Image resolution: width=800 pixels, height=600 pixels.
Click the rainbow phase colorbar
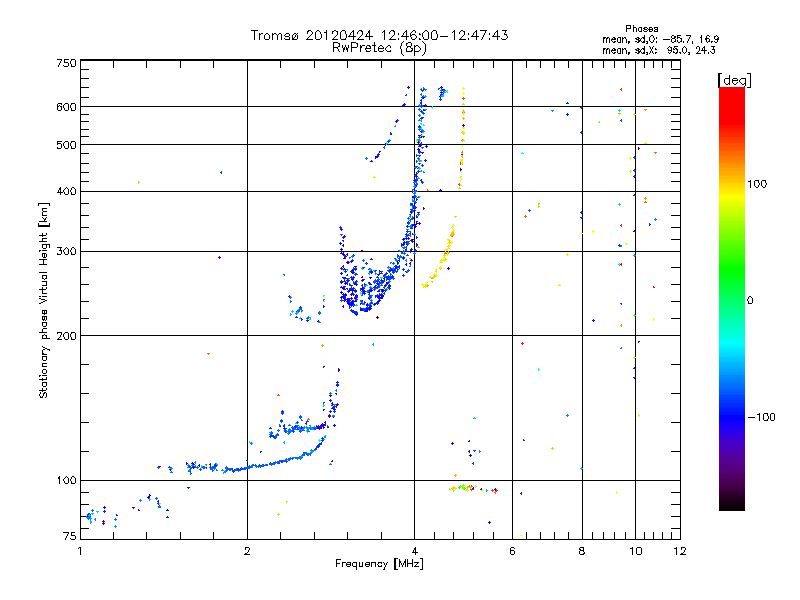pos(732,298)
